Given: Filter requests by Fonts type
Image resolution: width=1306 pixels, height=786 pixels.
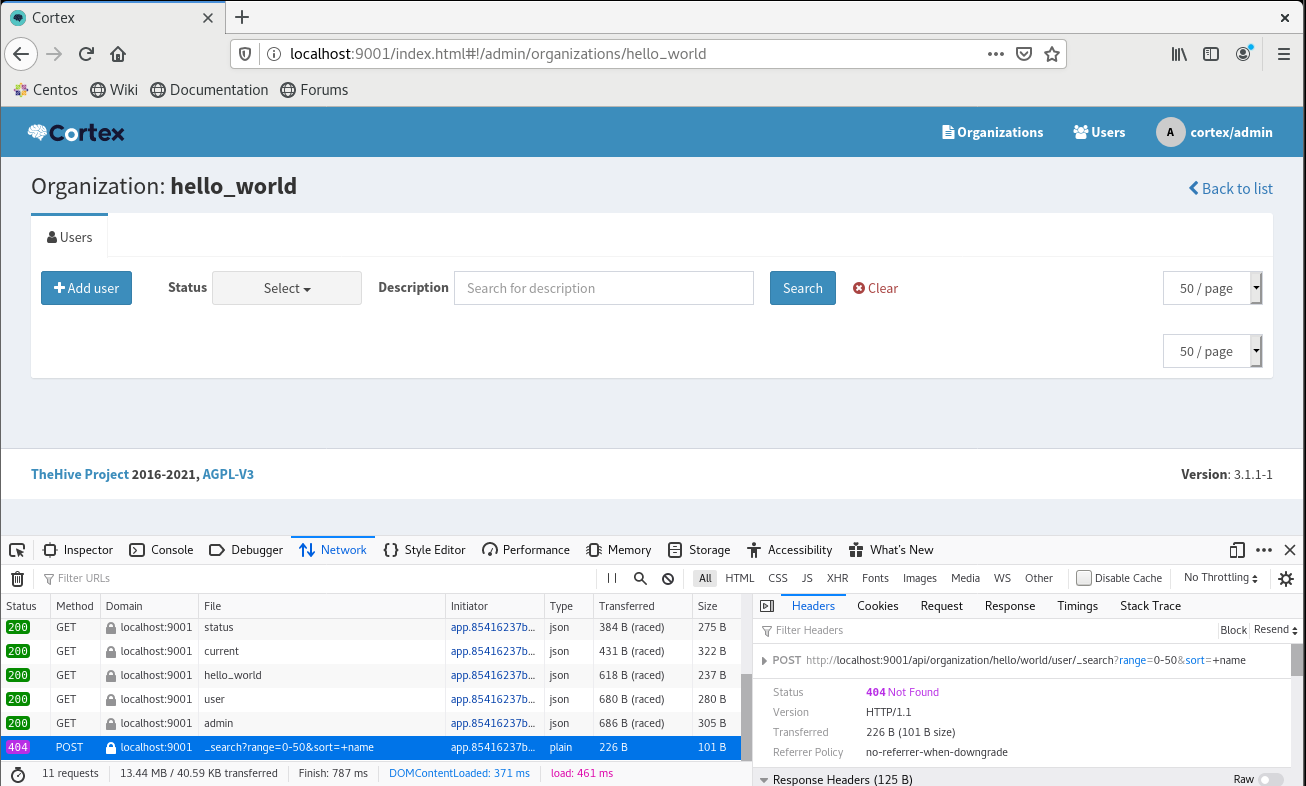Looking at the screenshot, I should click(875, 578).
